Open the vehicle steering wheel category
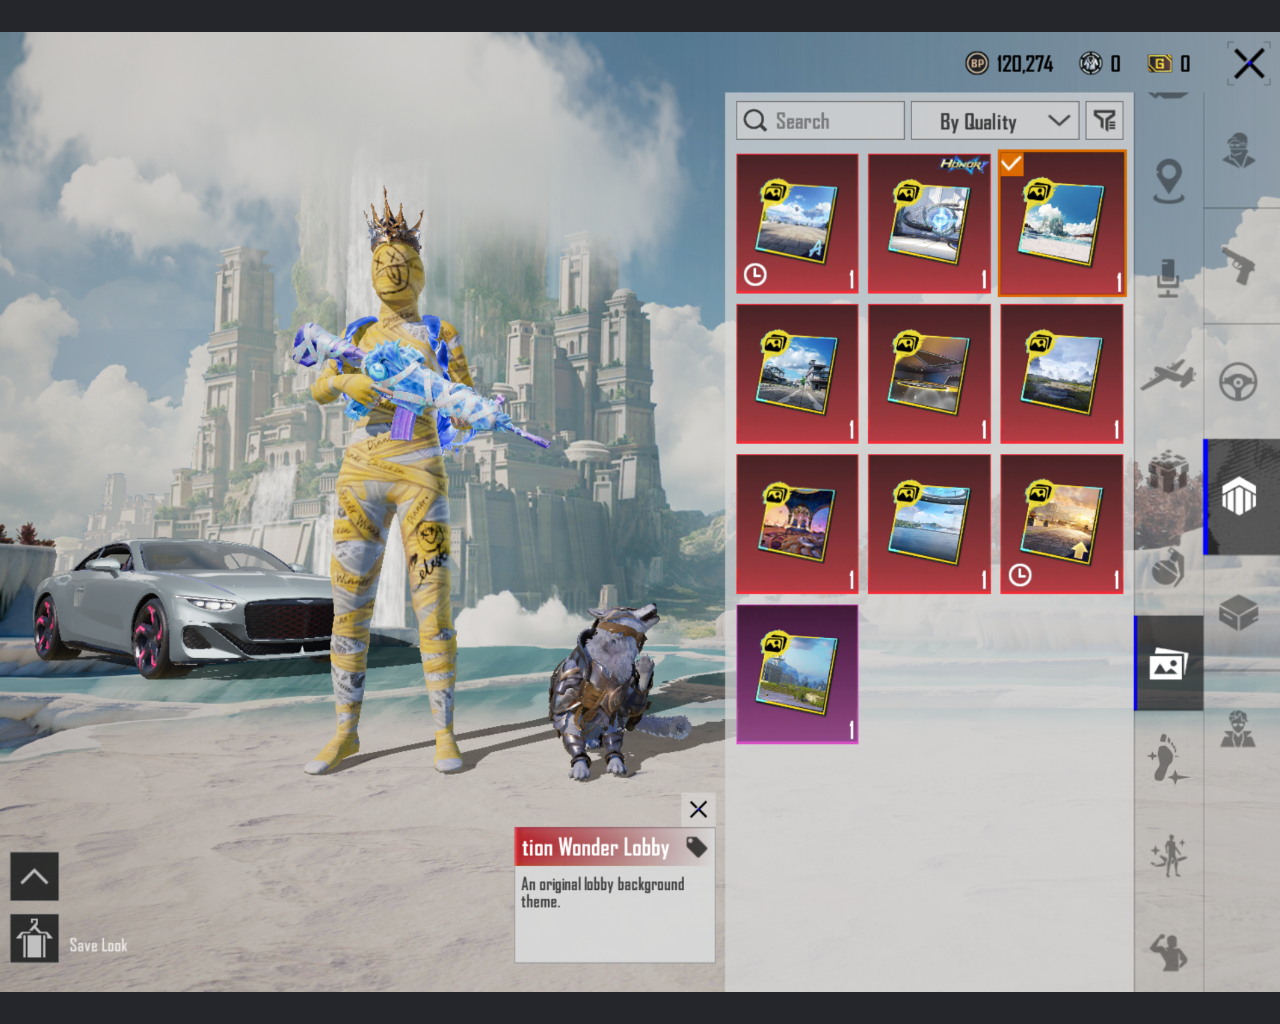The height and width of the screenshot is (1024, 1280). pyautogui.click(x=1238, y=381)
